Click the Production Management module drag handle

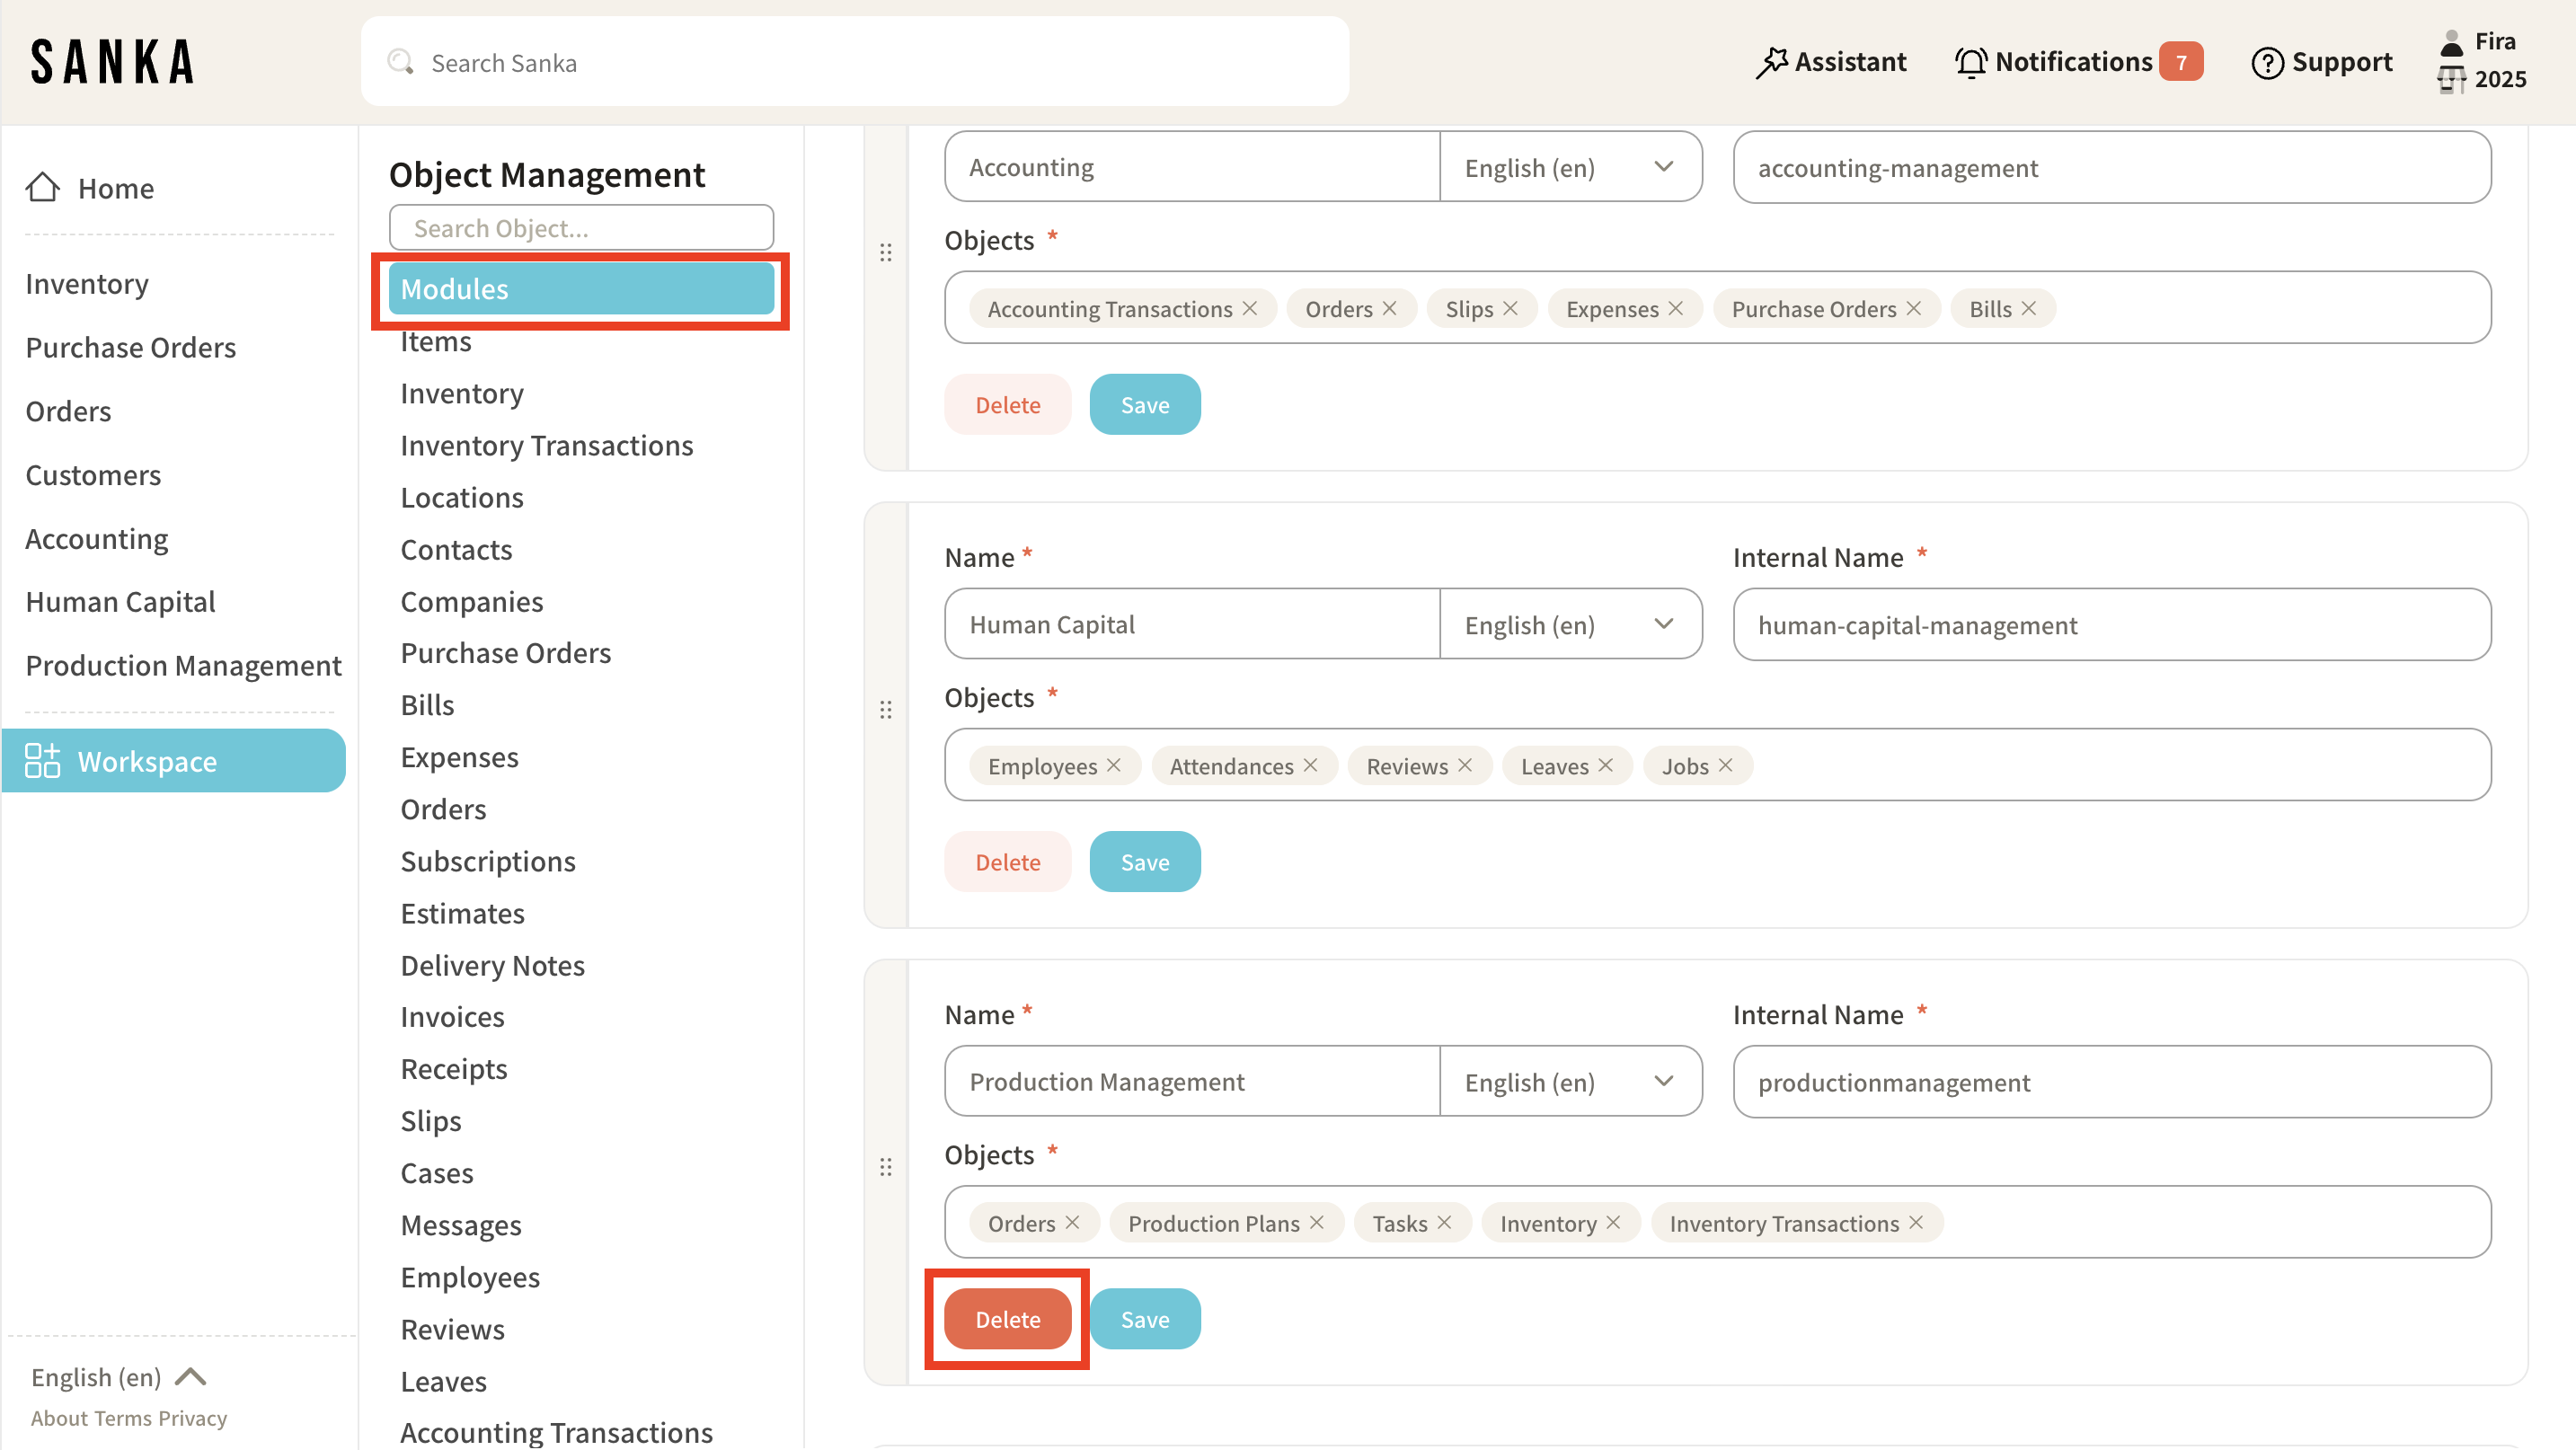point(885,1167)
